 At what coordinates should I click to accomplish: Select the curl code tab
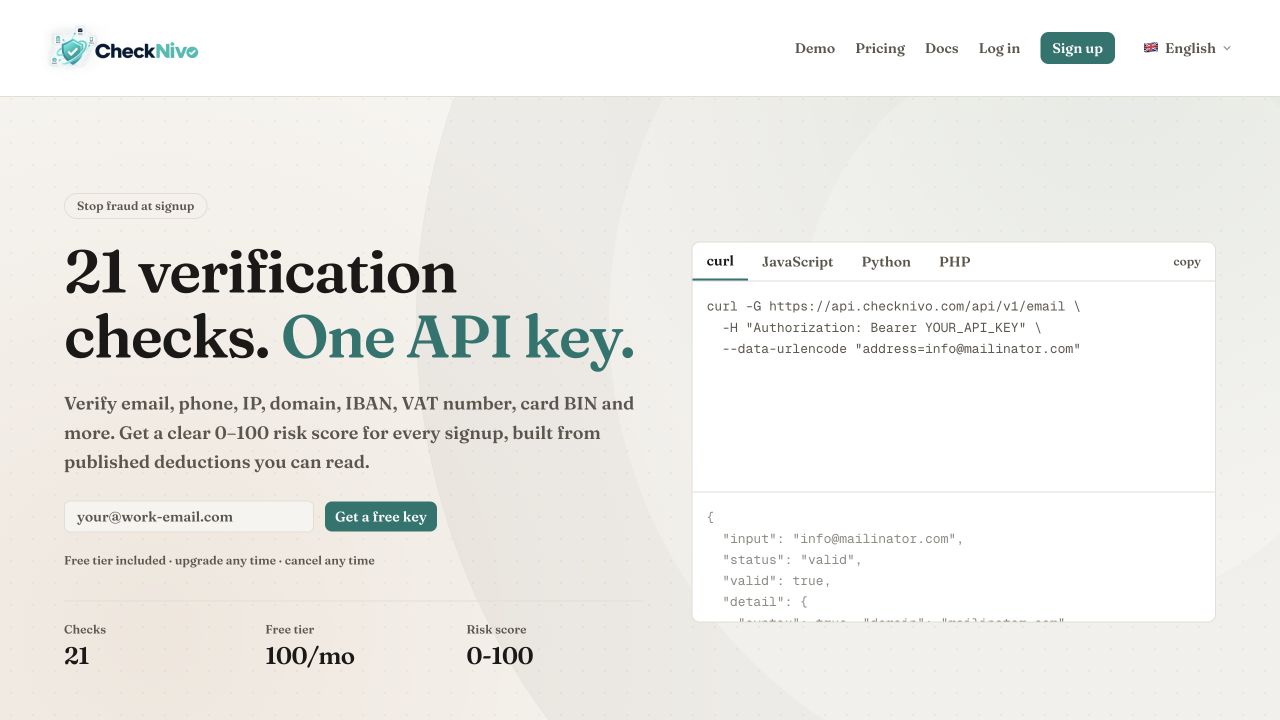(720, 261)
